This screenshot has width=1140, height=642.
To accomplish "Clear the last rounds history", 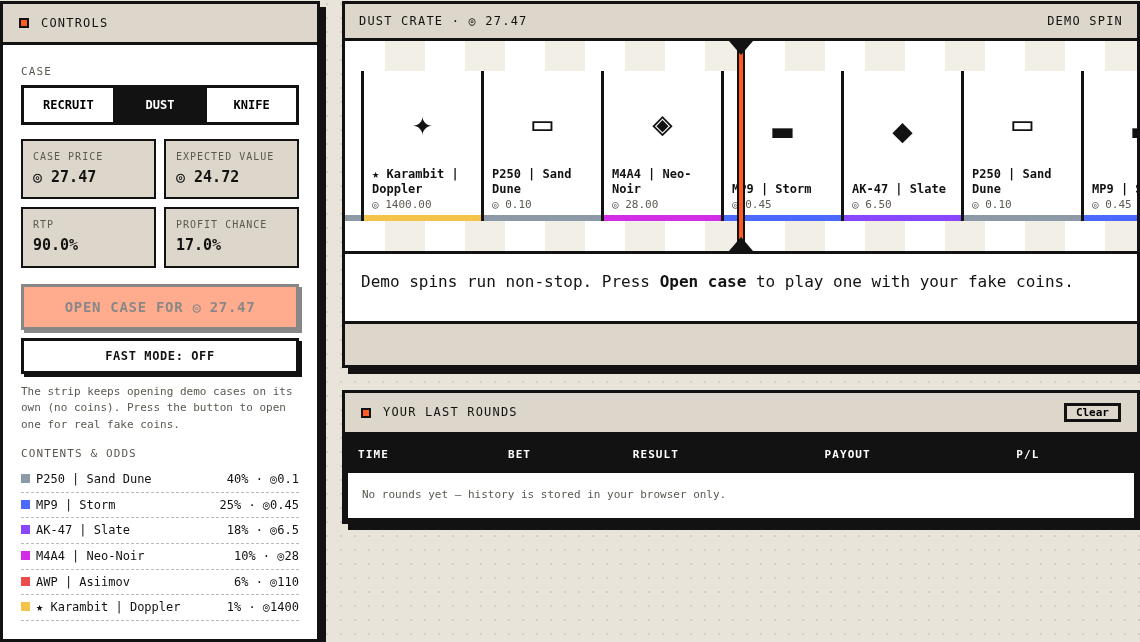I will tap(1092, 412).
